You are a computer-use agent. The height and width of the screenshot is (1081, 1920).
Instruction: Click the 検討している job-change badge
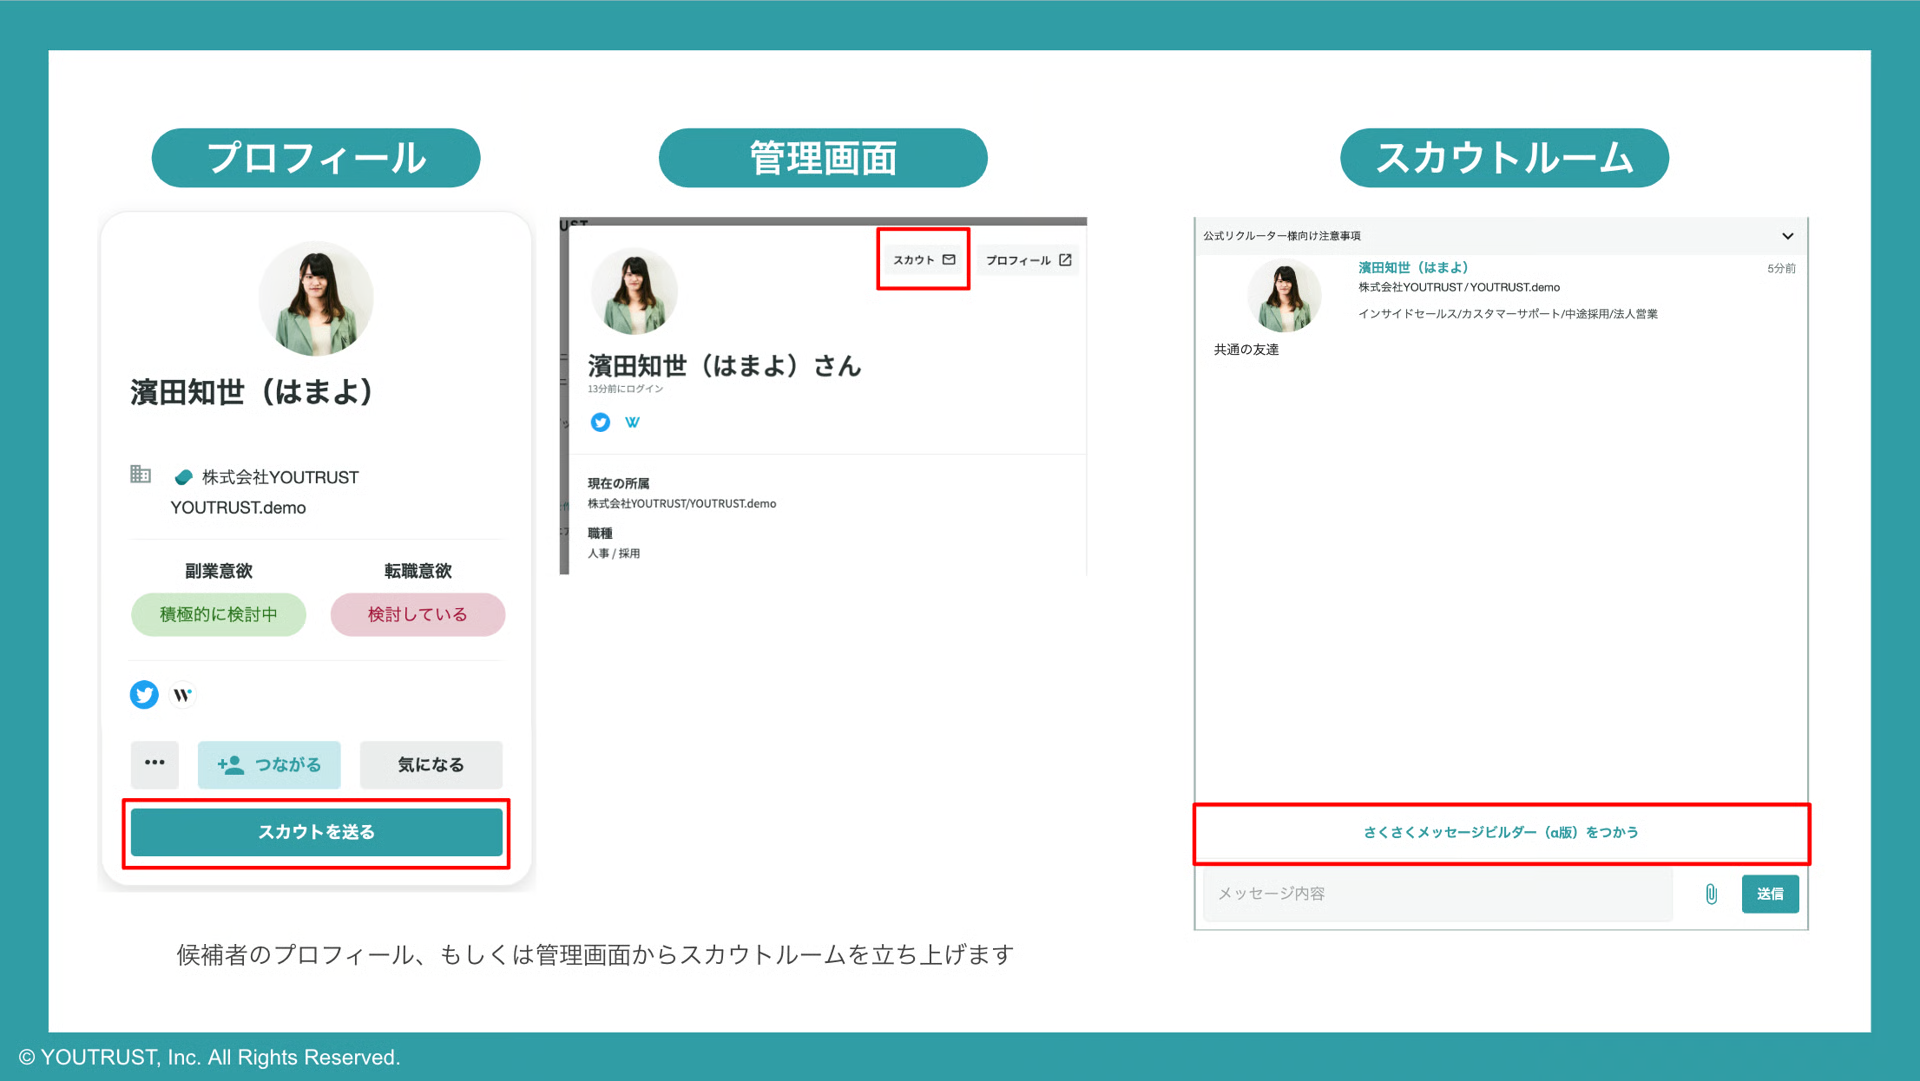[x=418, y=614]
